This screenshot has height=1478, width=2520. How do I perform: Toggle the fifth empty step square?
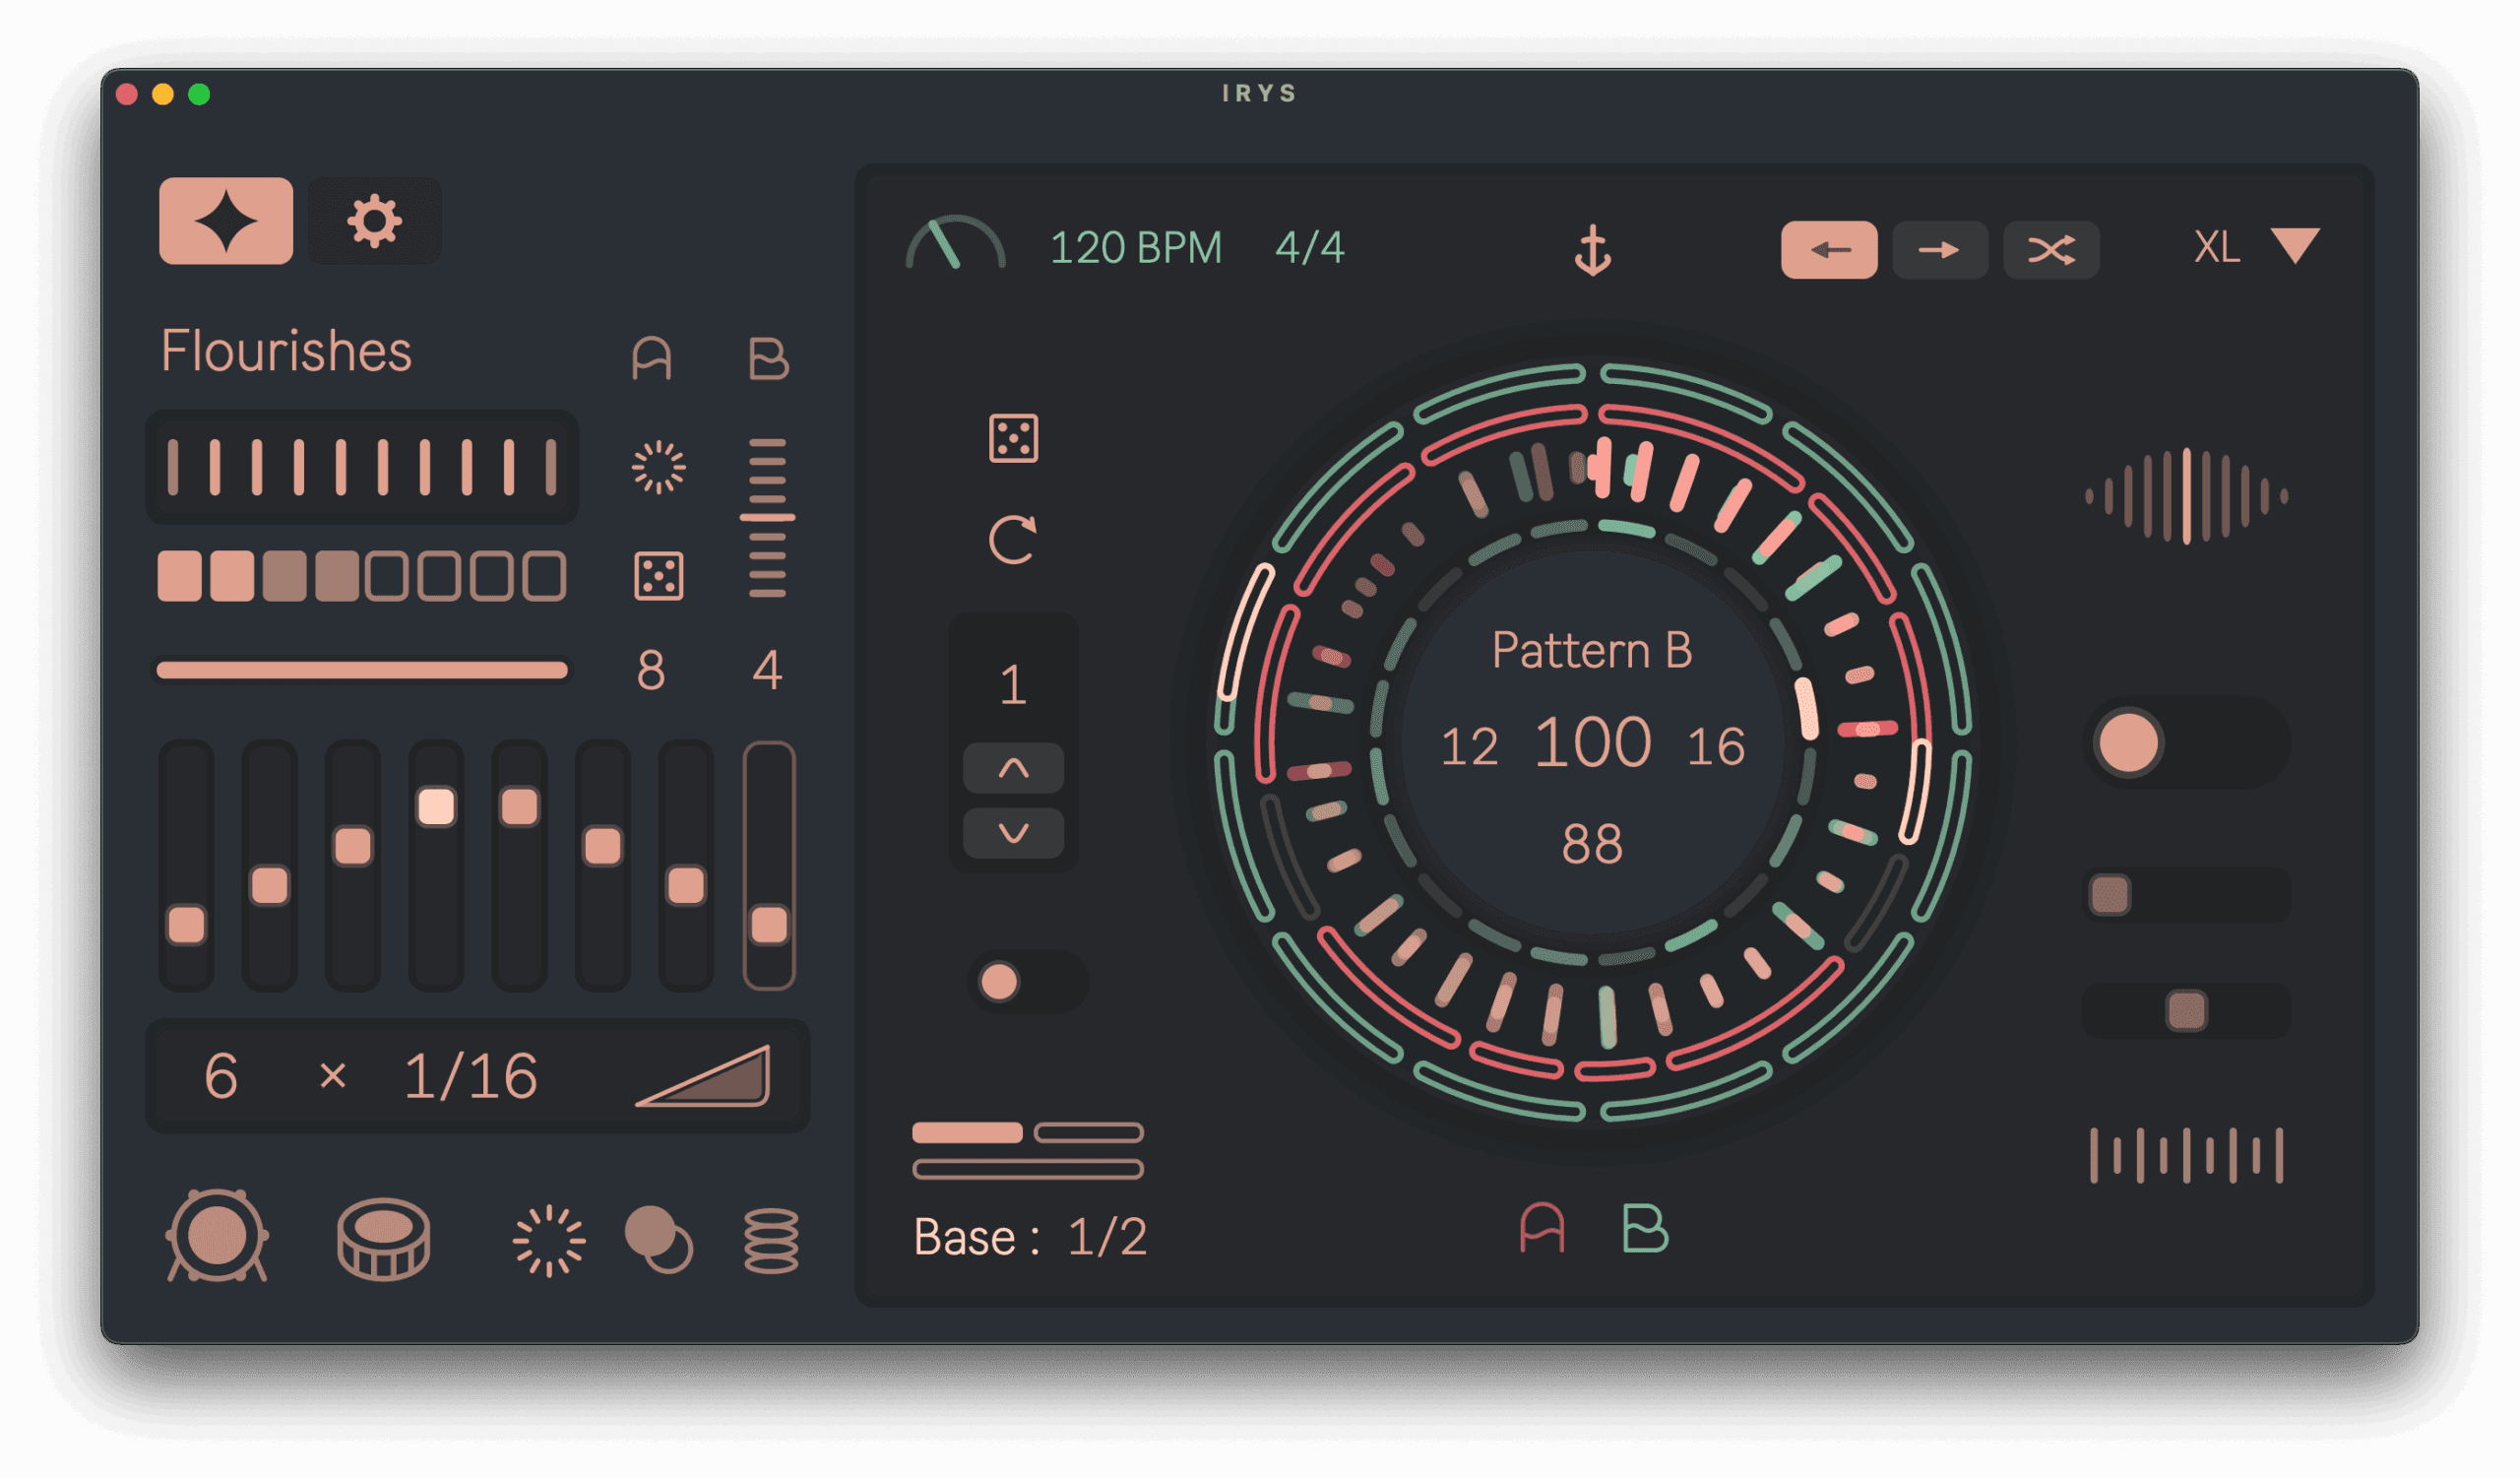pyautogui.click(x=388, y=576)
